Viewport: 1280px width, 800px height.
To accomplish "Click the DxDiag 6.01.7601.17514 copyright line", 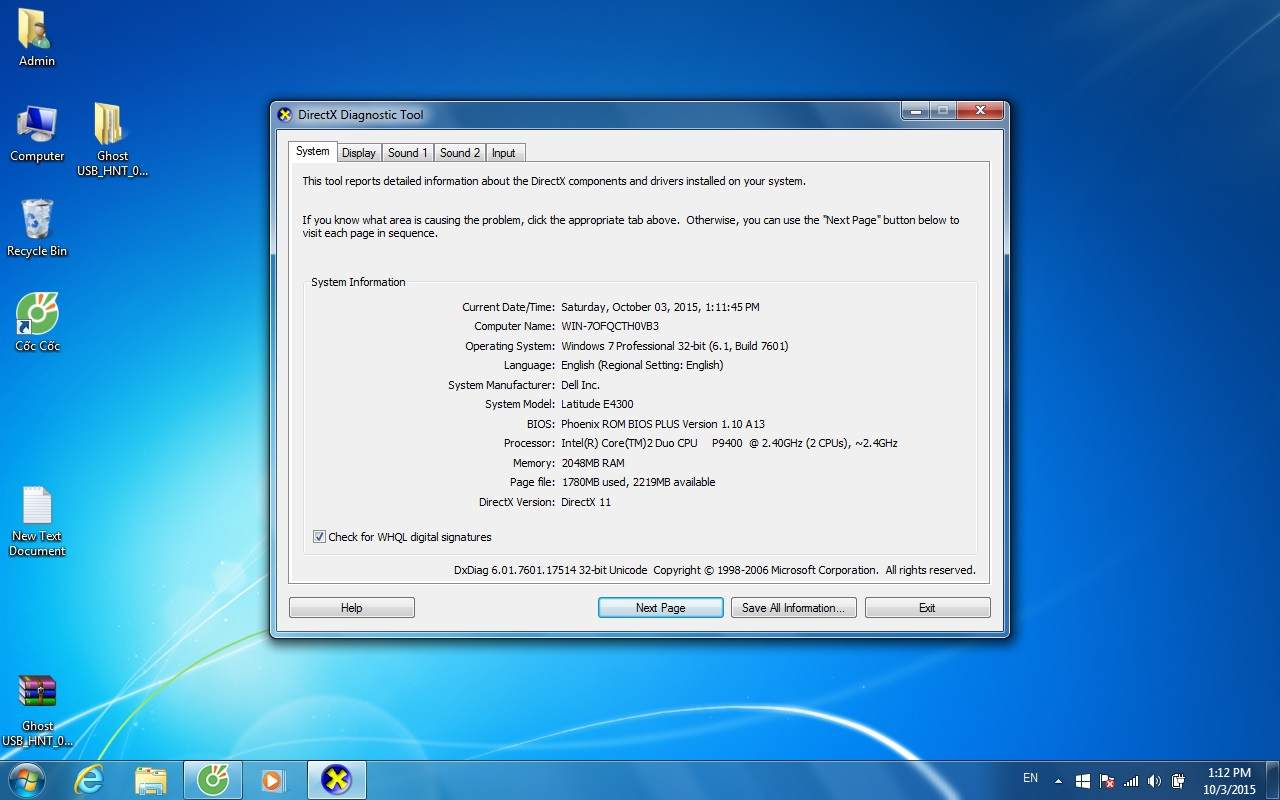I will pyautogui.click(x=714, y=570).
